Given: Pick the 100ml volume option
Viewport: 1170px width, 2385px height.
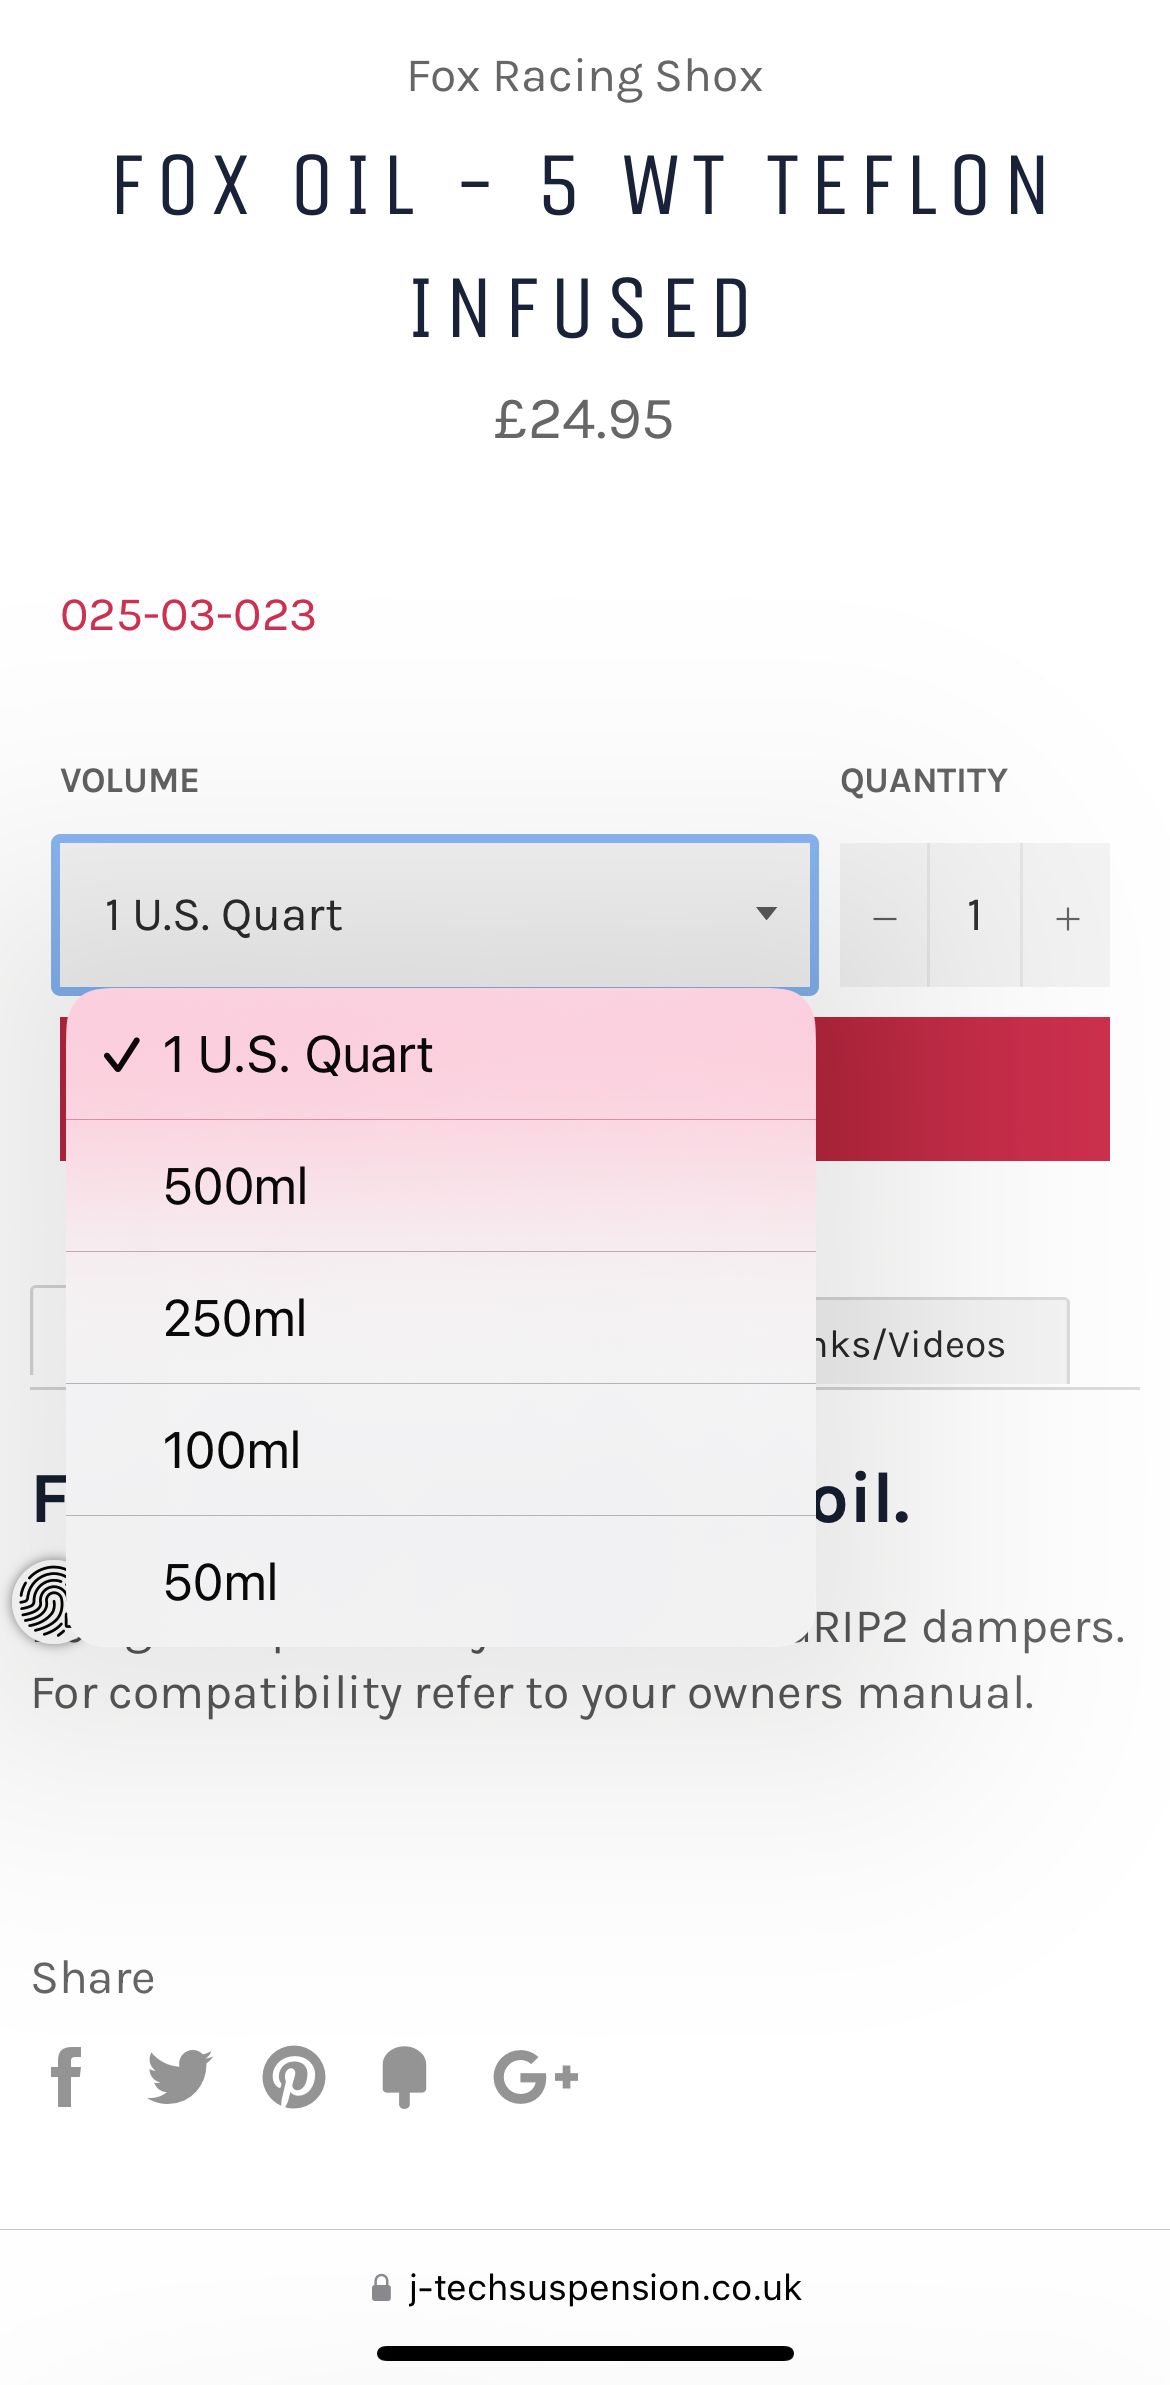Looking at the screenshot, I should [441, 1450].
